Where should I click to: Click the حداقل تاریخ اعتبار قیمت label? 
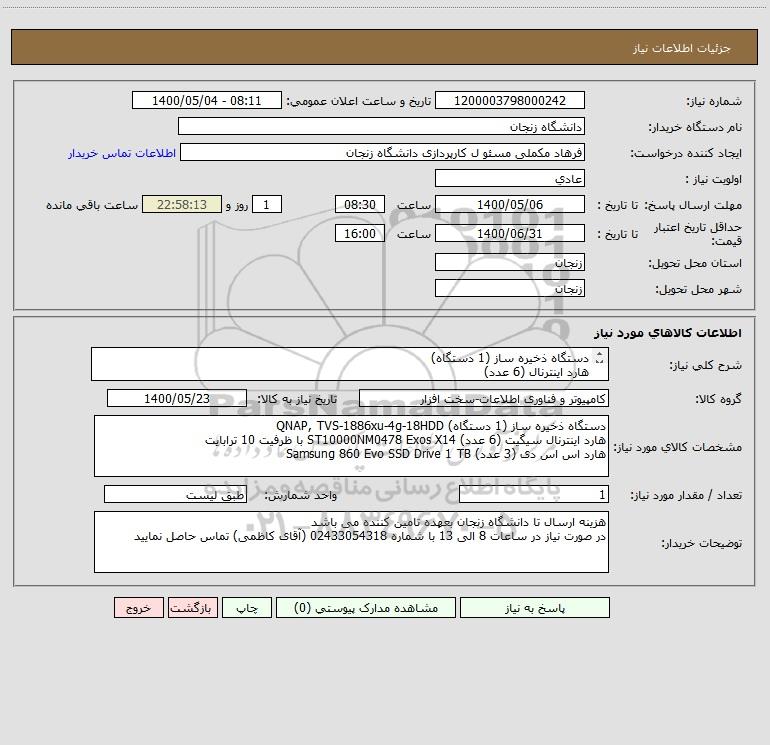pos(698,234)
